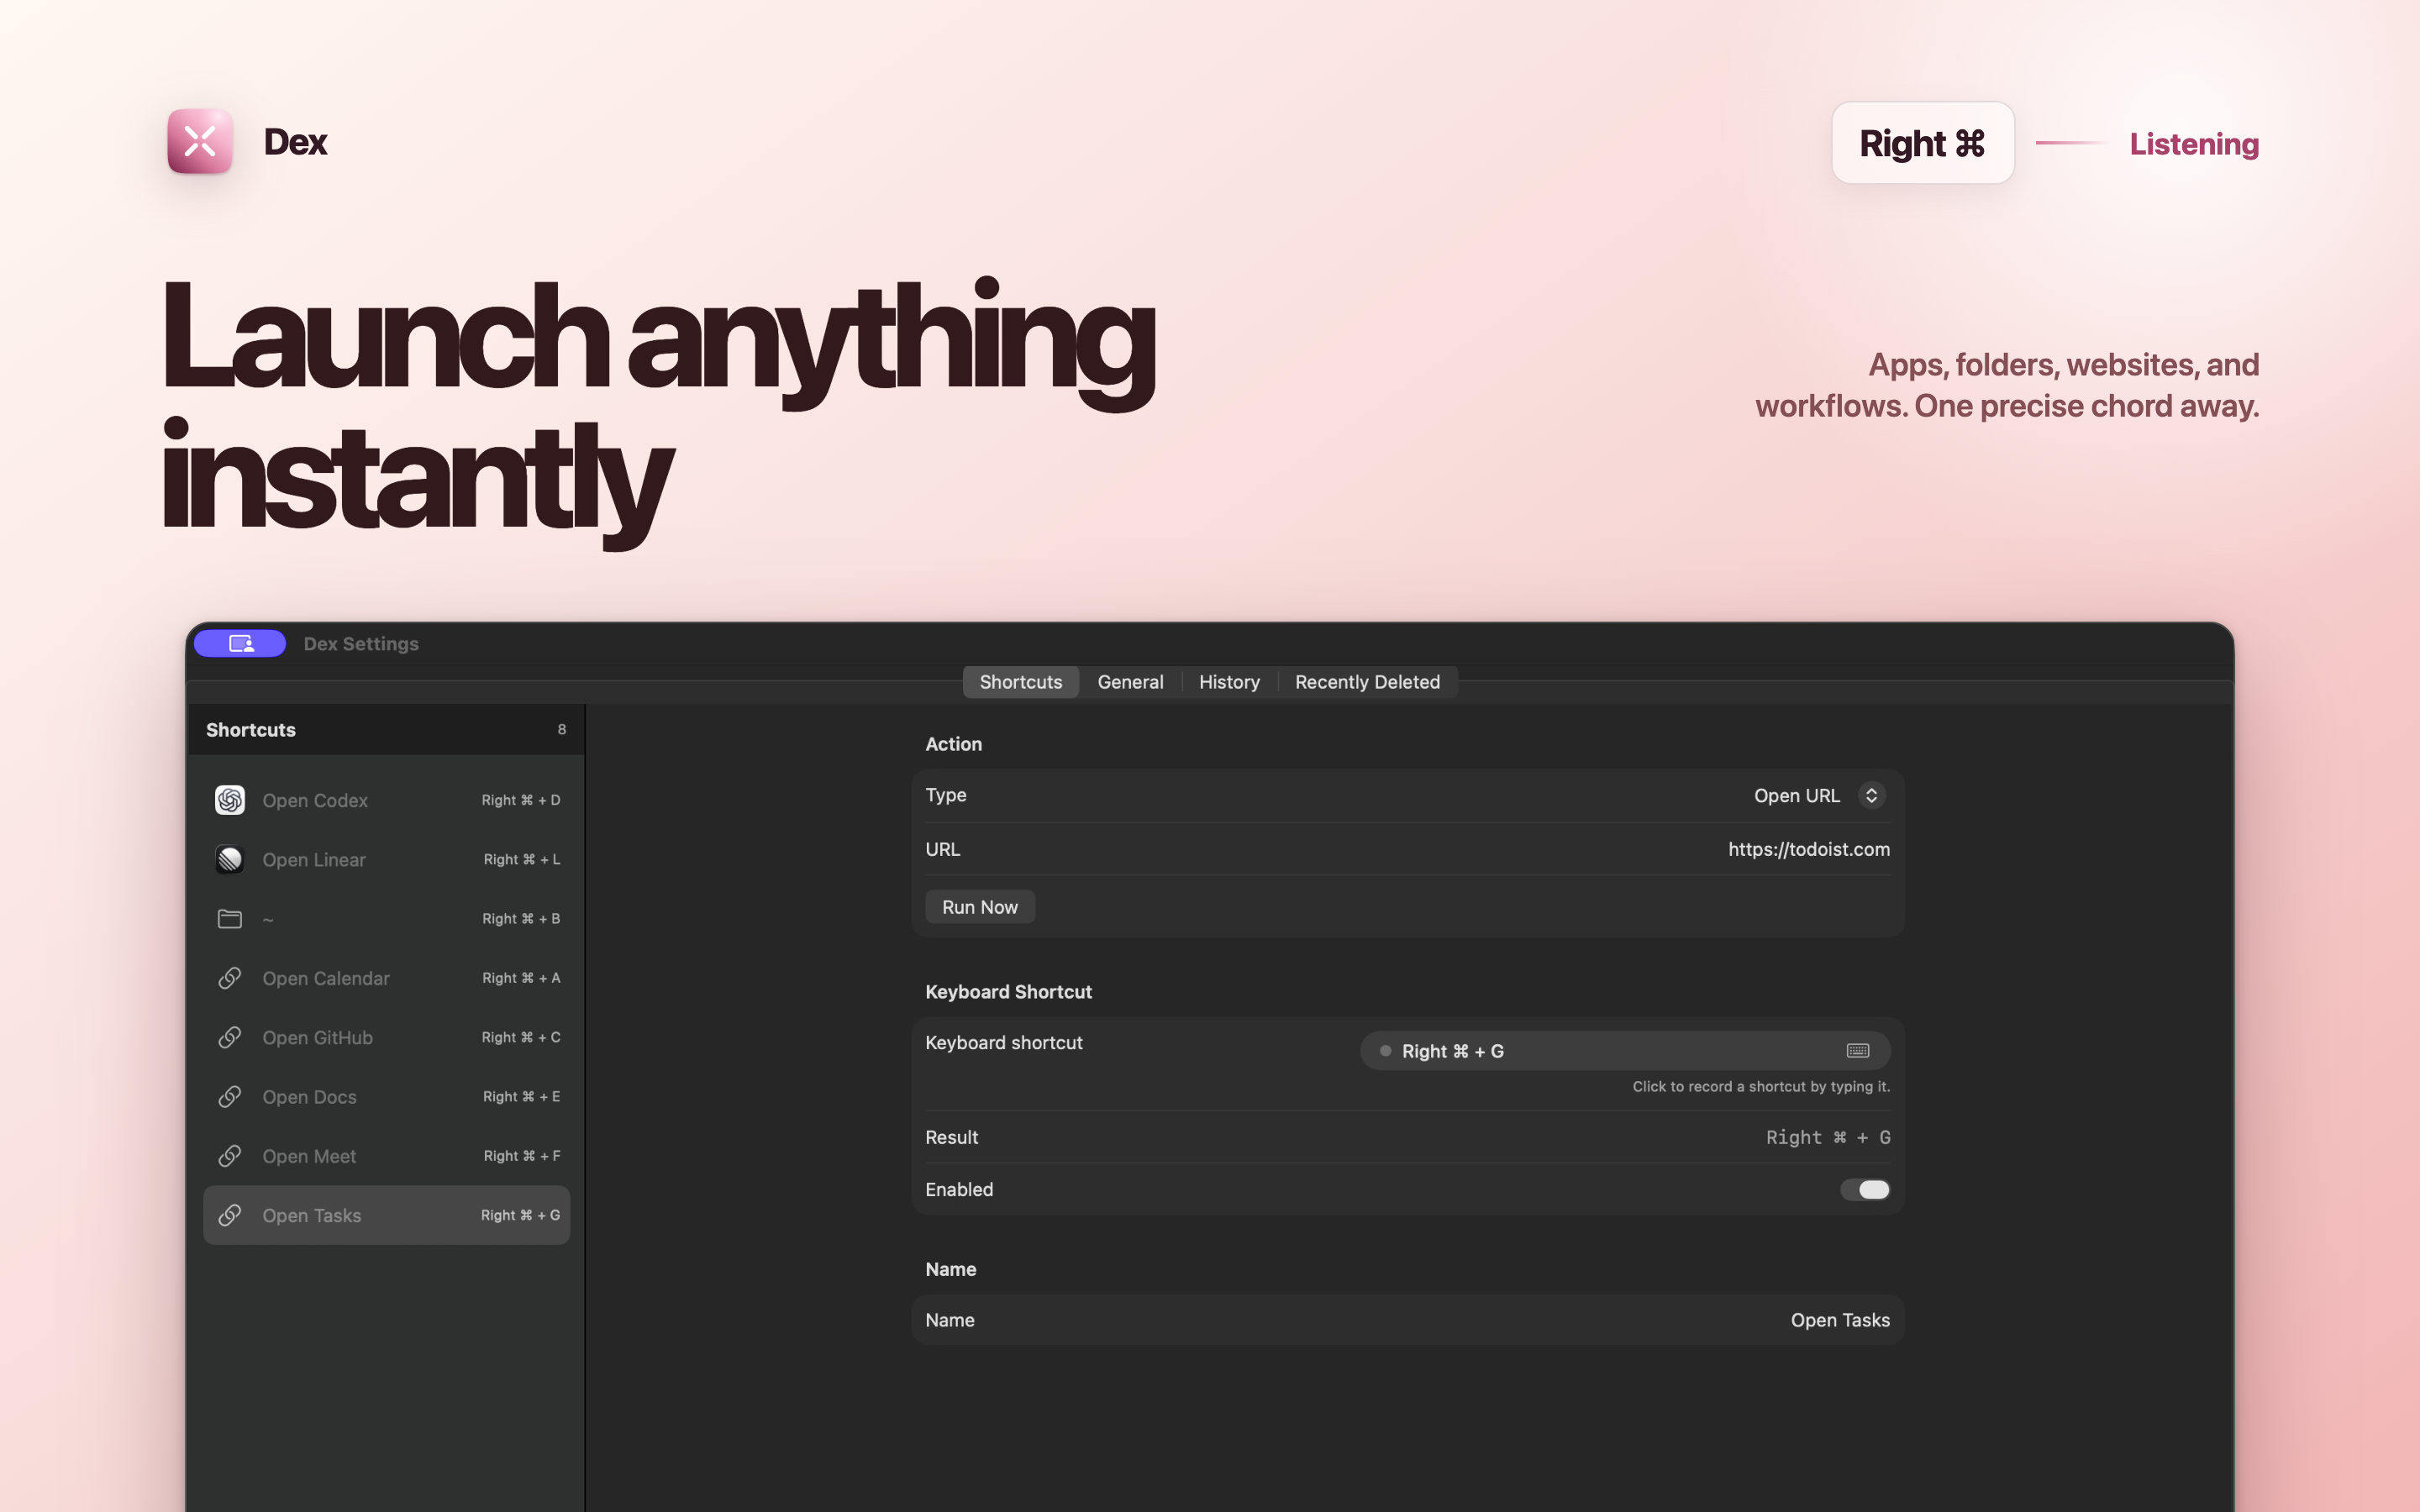The height and width of the screenshot is (1512, 2420).
Task: Switch to the Shortcuts tab
Action: click(x=1021, y=682)
